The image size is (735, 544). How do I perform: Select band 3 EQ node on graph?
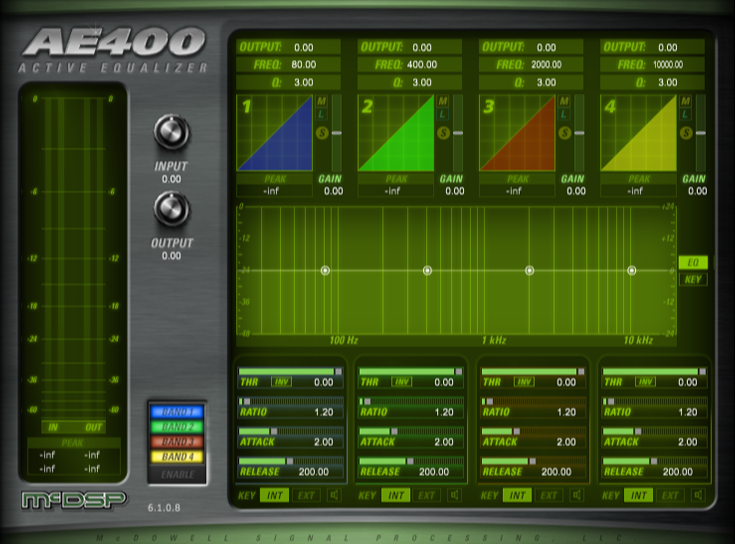click(529, 270)
